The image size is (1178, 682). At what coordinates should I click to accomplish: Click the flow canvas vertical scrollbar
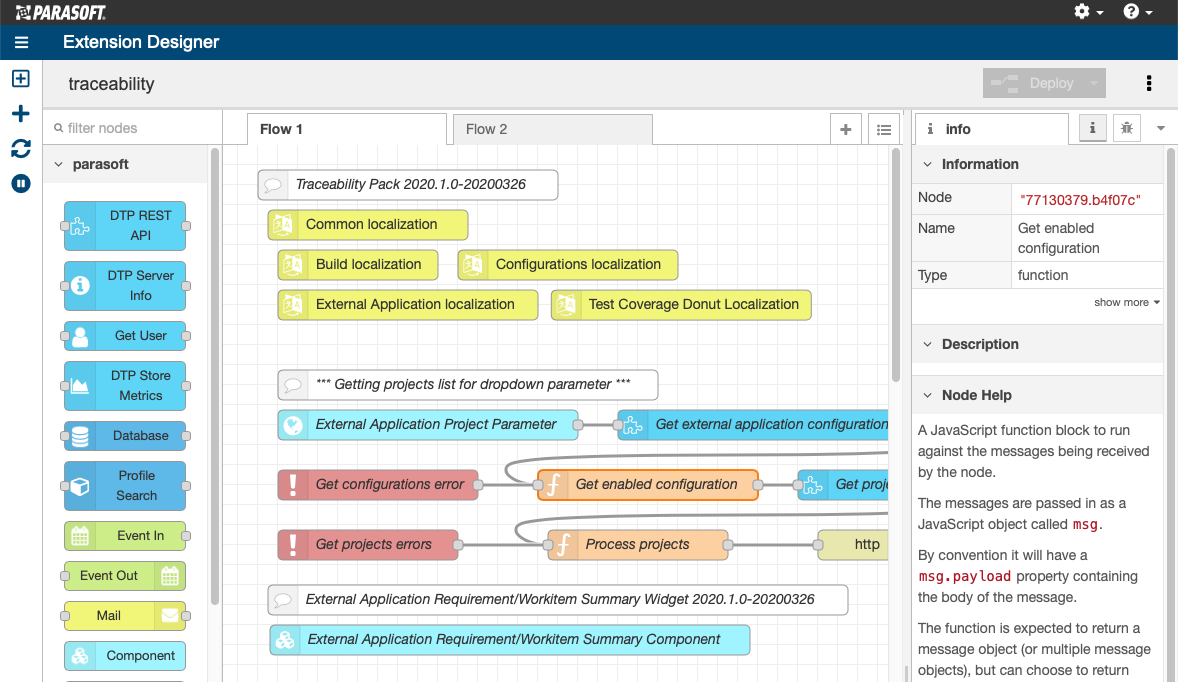(896, 265)
